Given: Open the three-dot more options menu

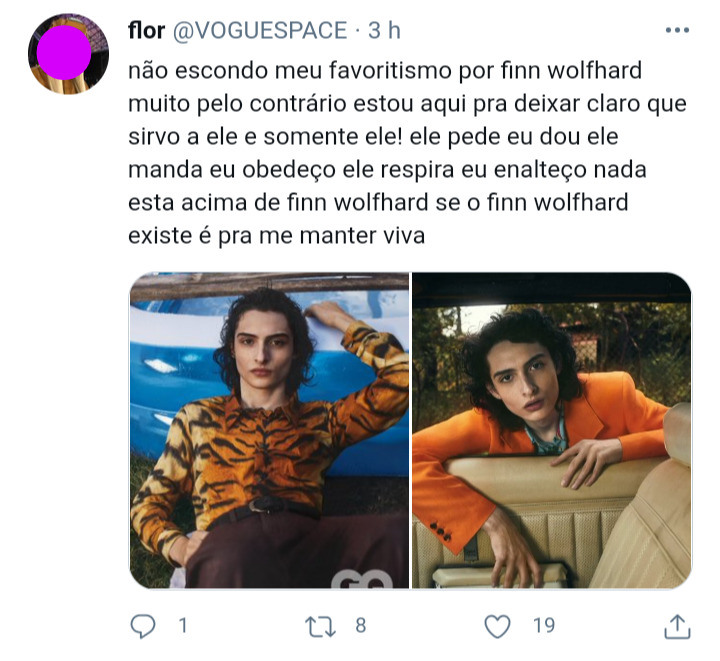Looking at the screenshot, I should click(x=677, y=30).
